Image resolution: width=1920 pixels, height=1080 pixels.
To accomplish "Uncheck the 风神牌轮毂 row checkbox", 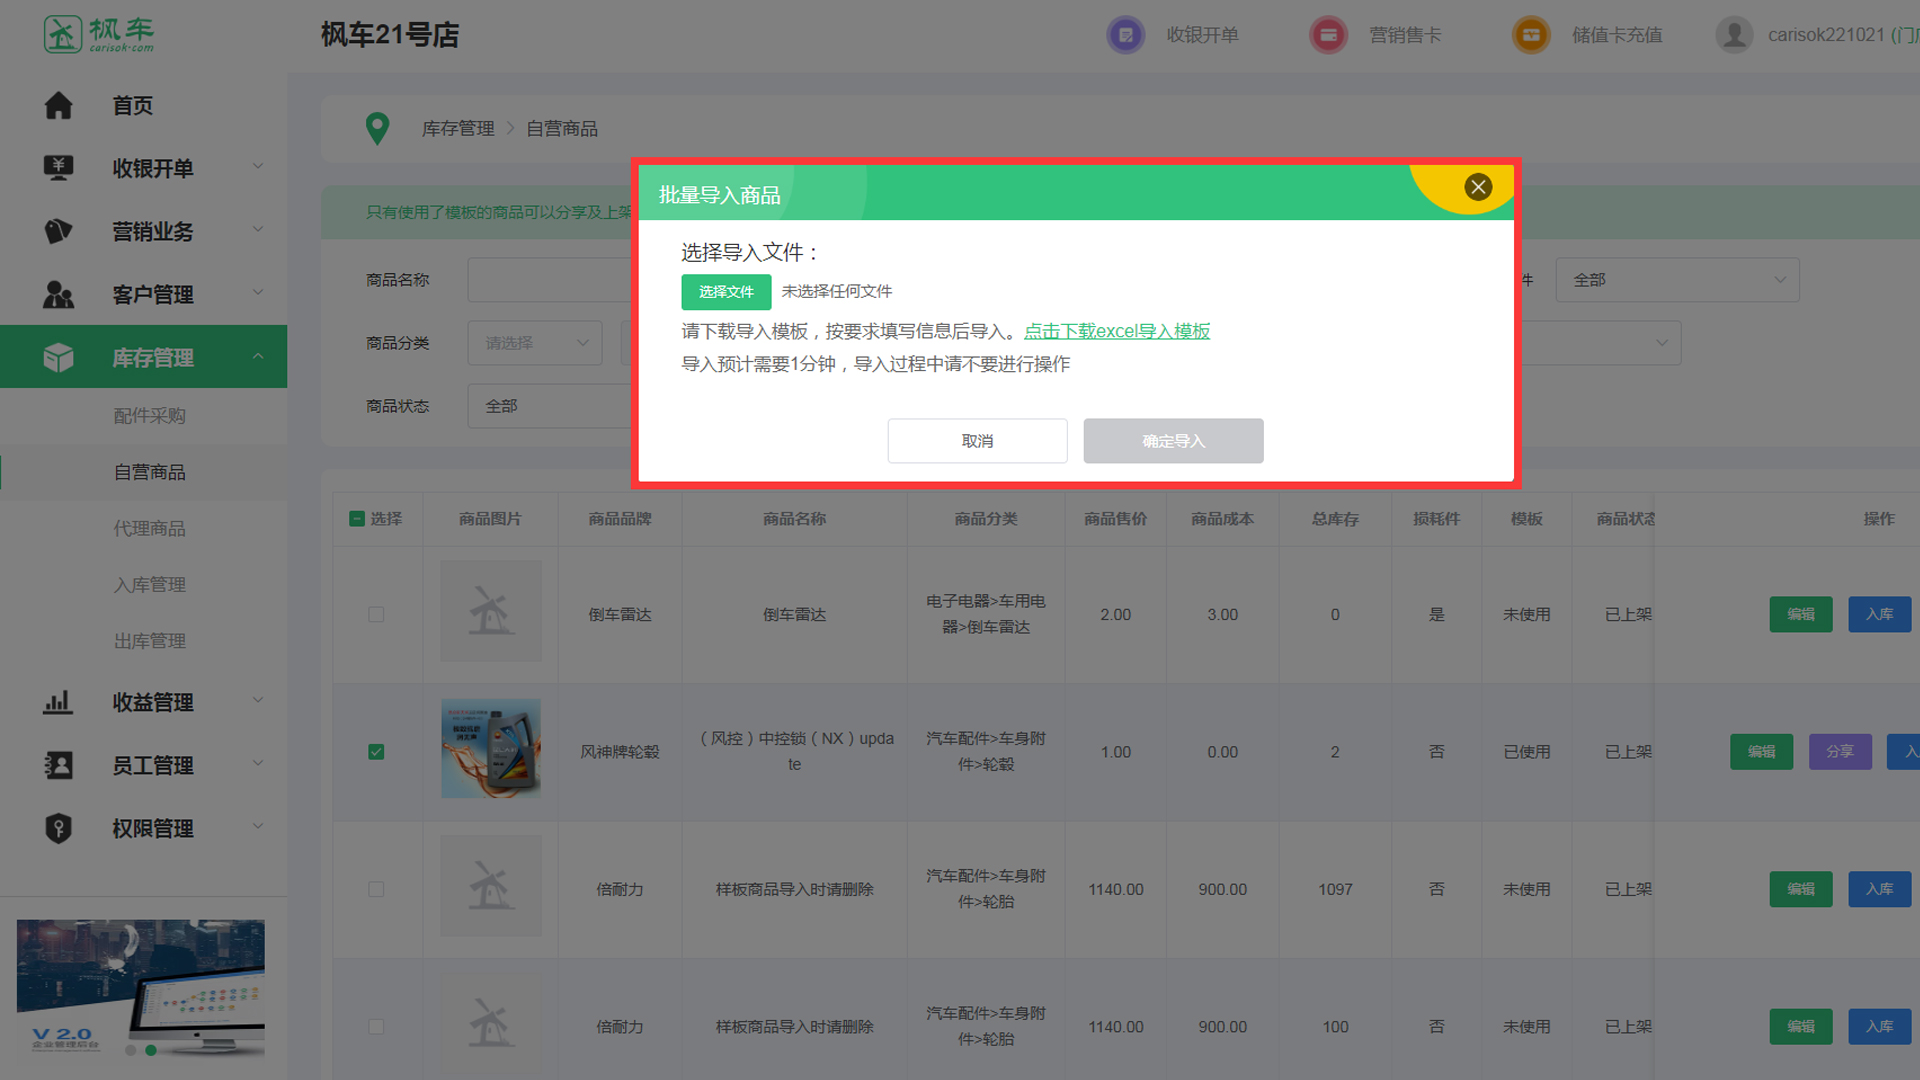I will coord(376,752).
